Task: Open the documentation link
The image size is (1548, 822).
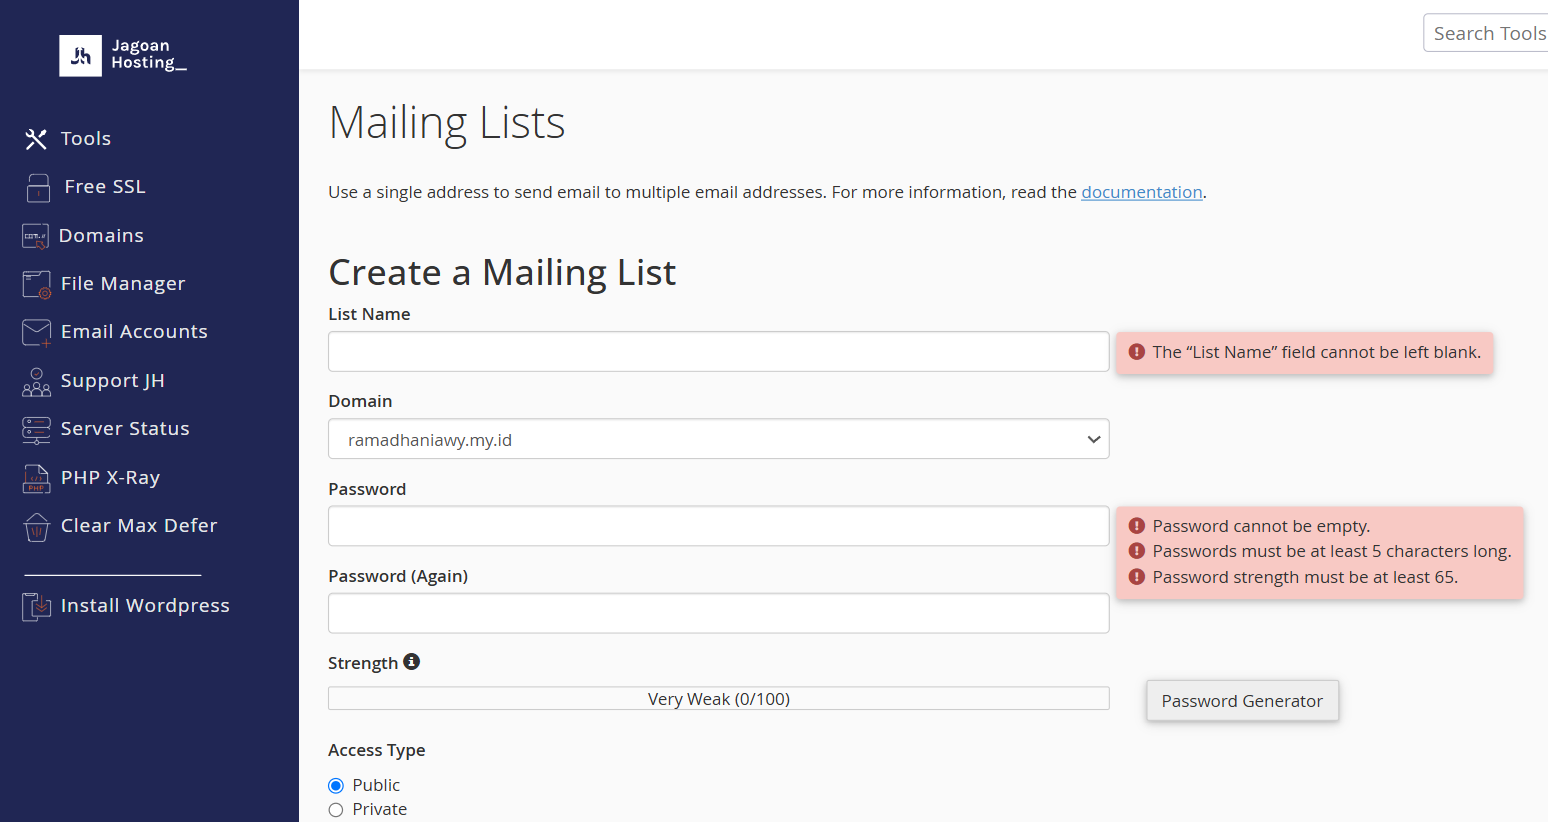Action: coord(1141,192)
